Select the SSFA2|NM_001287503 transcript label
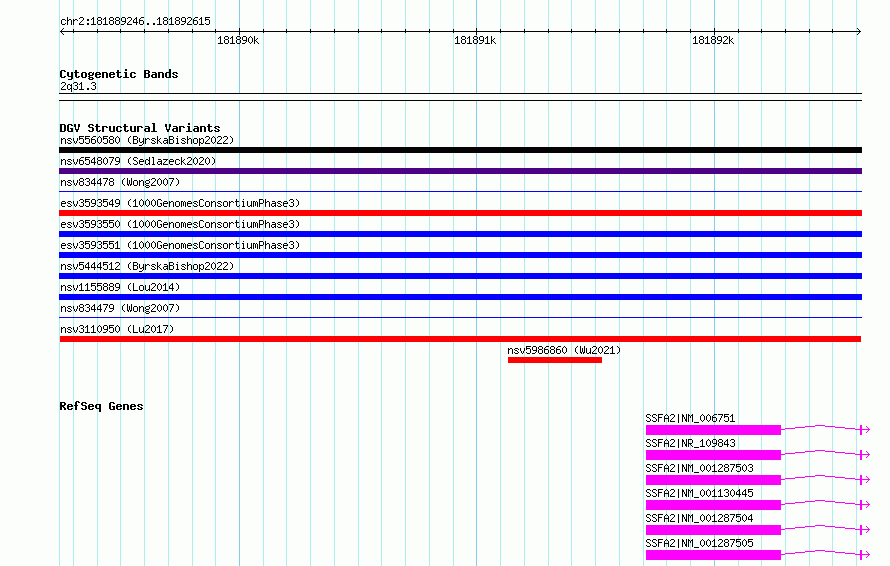Image resolution: width=890 pixels, height=566 pixels. (699, 468)
